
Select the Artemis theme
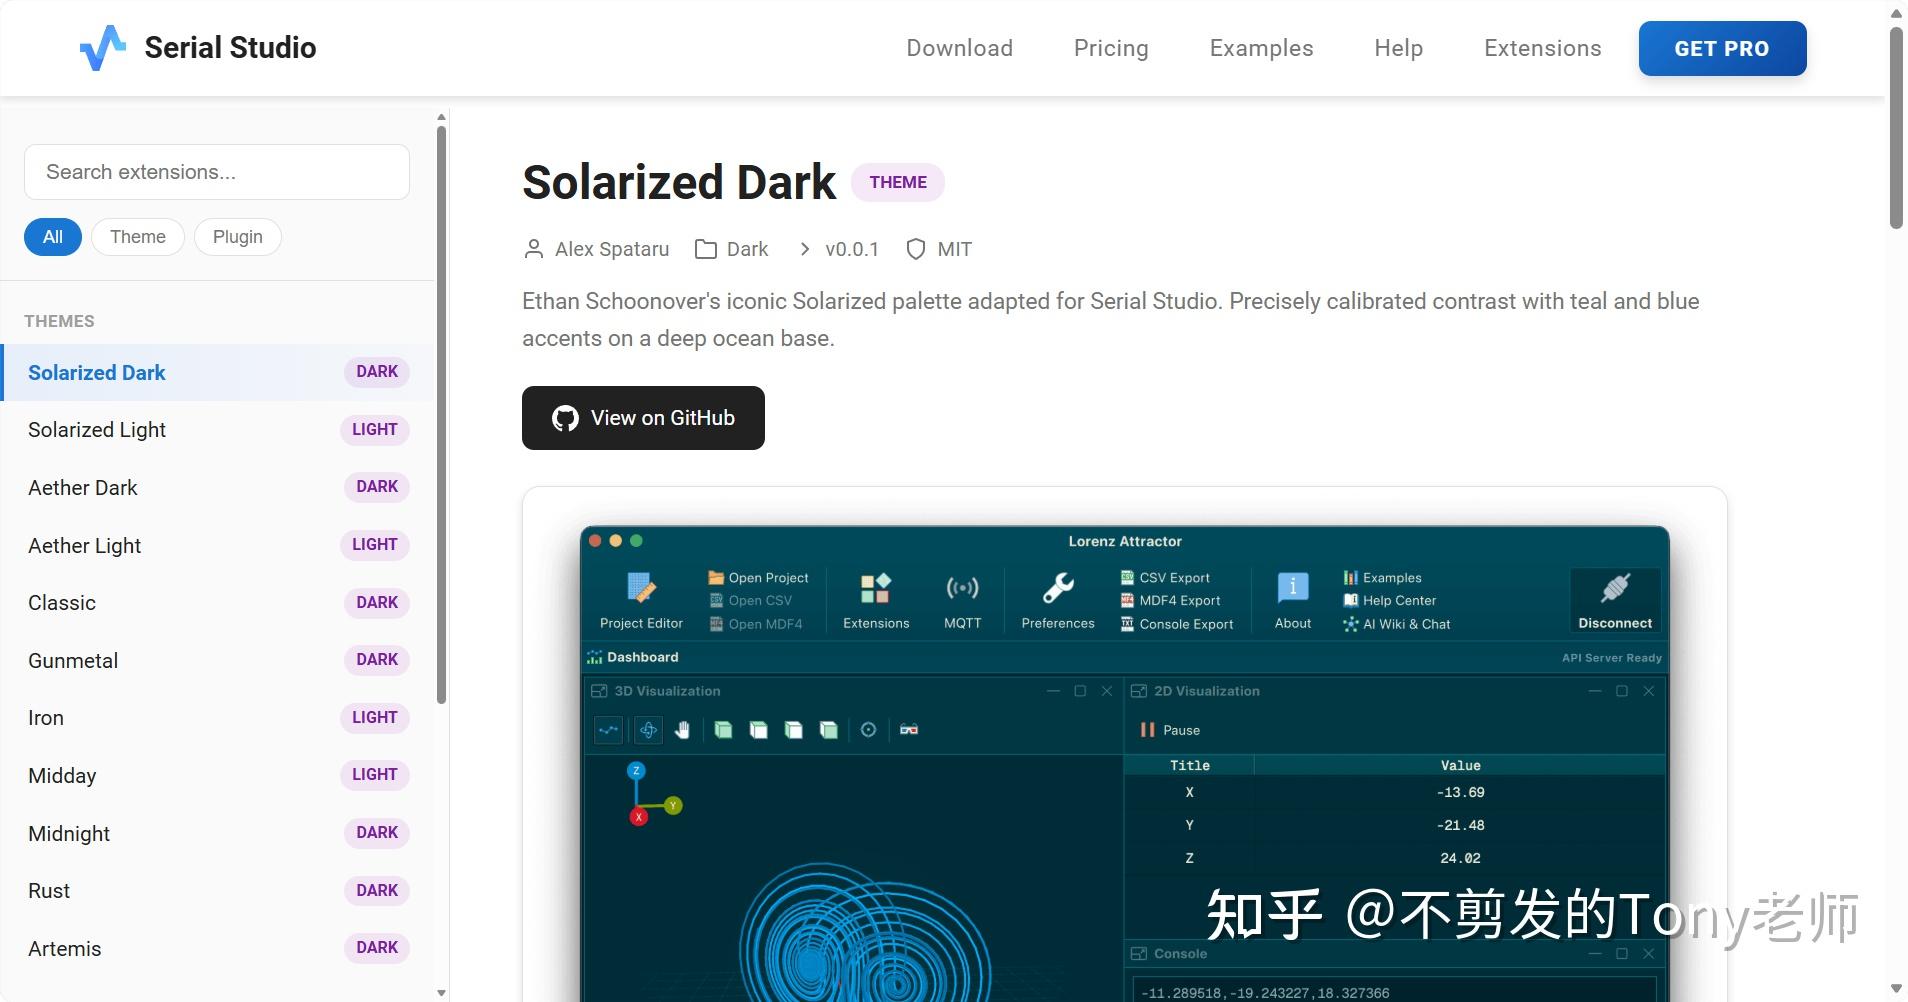(218, 948)
